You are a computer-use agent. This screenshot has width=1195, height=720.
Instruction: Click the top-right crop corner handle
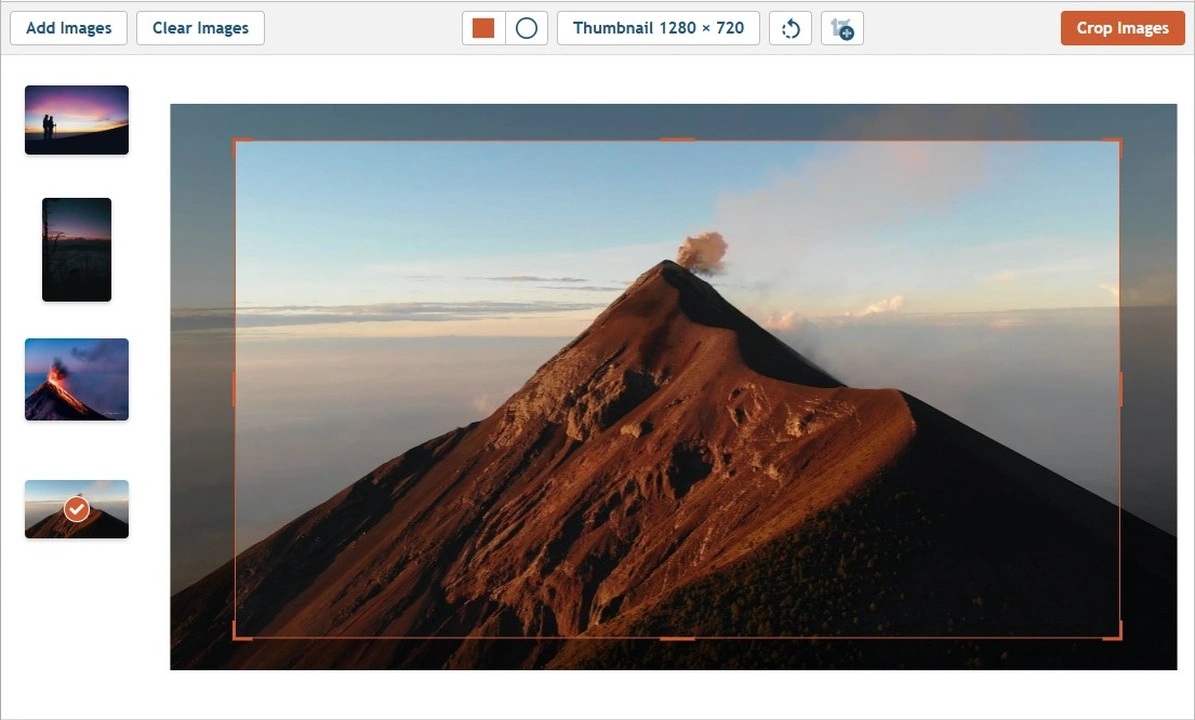1119,141
